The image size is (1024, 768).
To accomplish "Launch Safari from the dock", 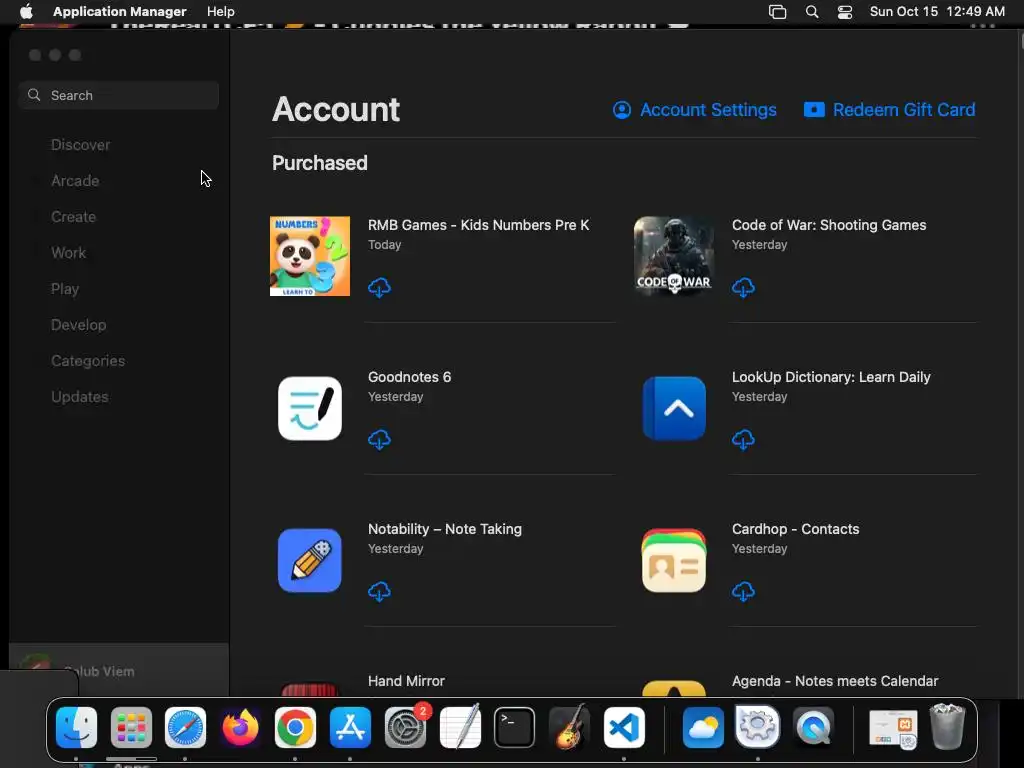I will 185,727.
